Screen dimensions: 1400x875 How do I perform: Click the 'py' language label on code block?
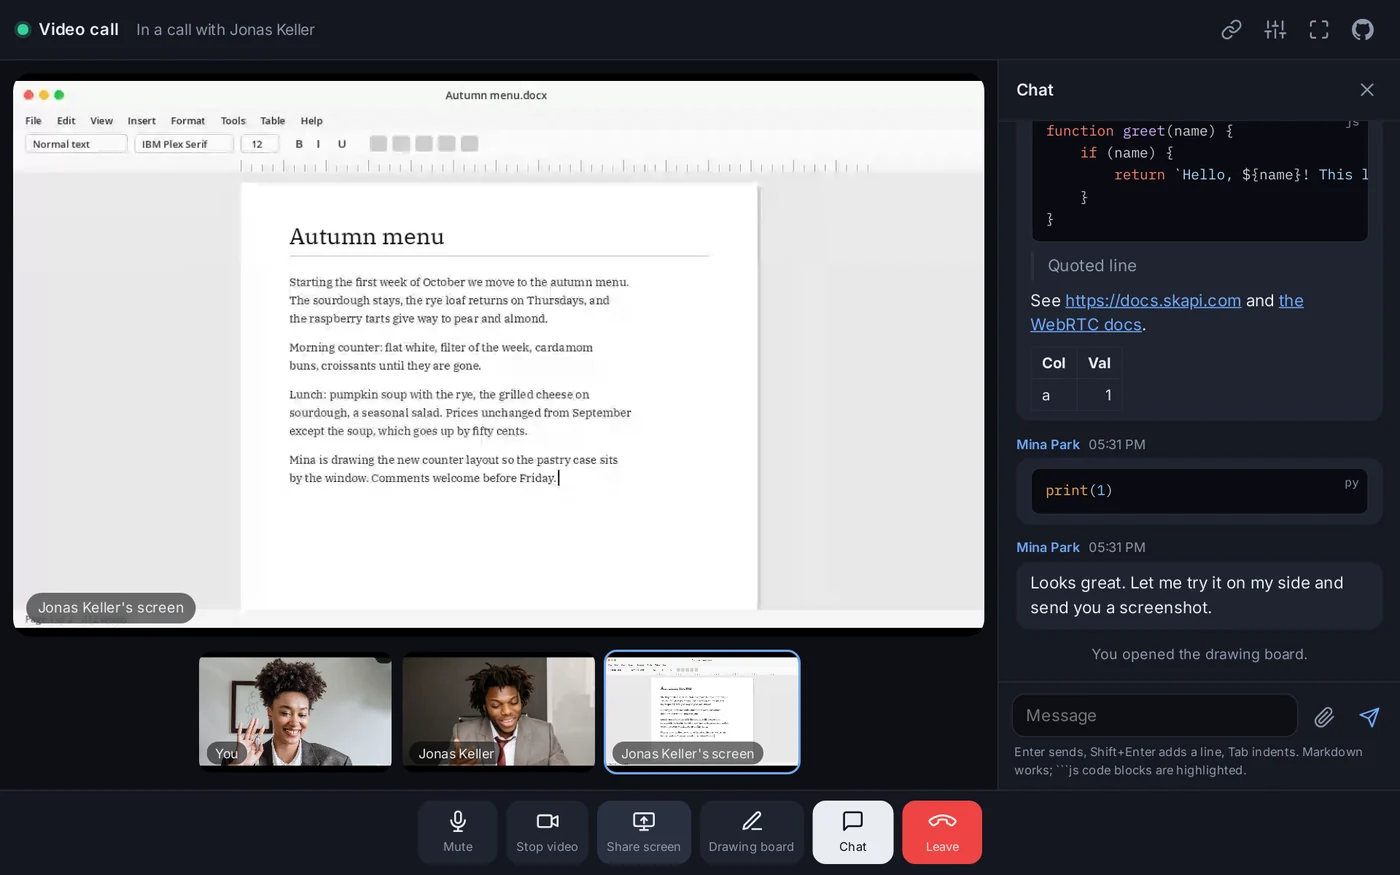[1351, 483]
